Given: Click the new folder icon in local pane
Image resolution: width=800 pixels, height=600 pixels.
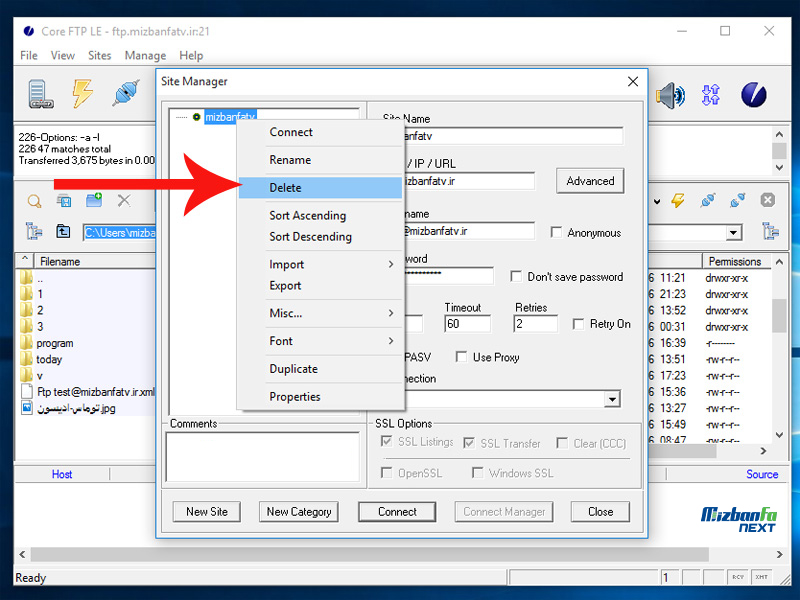Looking at the screenshot, I should click(94, 200).
